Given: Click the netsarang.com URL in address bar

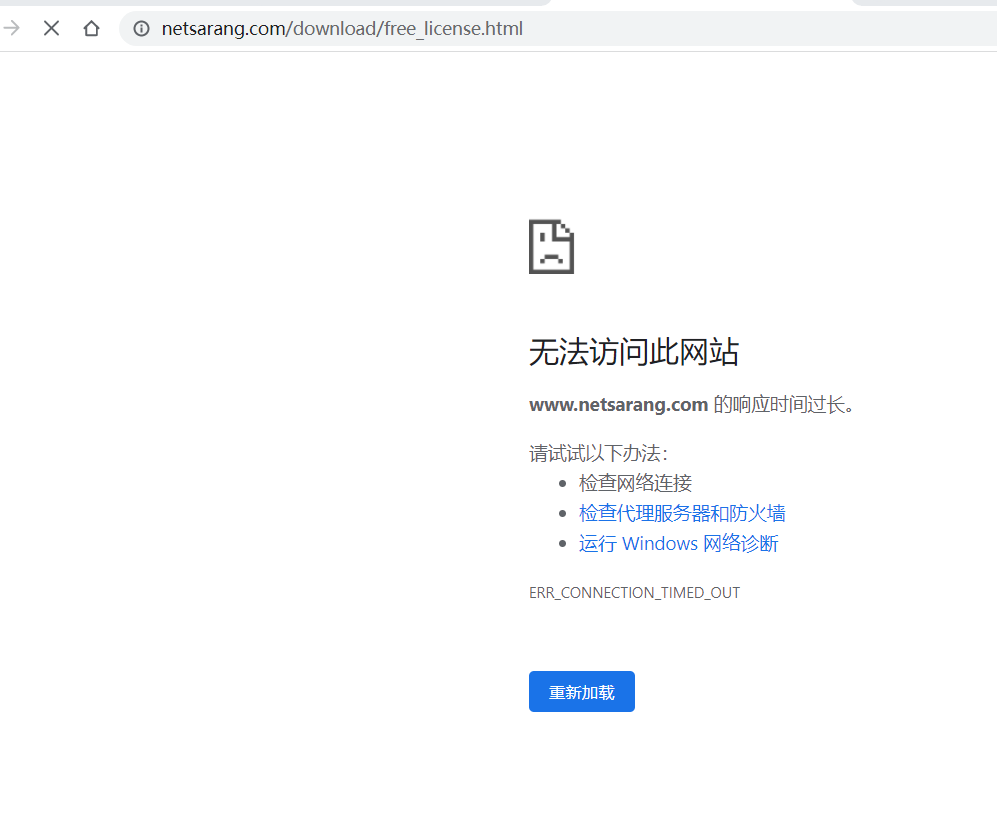Looking at the screenshot, I should 342,29.
